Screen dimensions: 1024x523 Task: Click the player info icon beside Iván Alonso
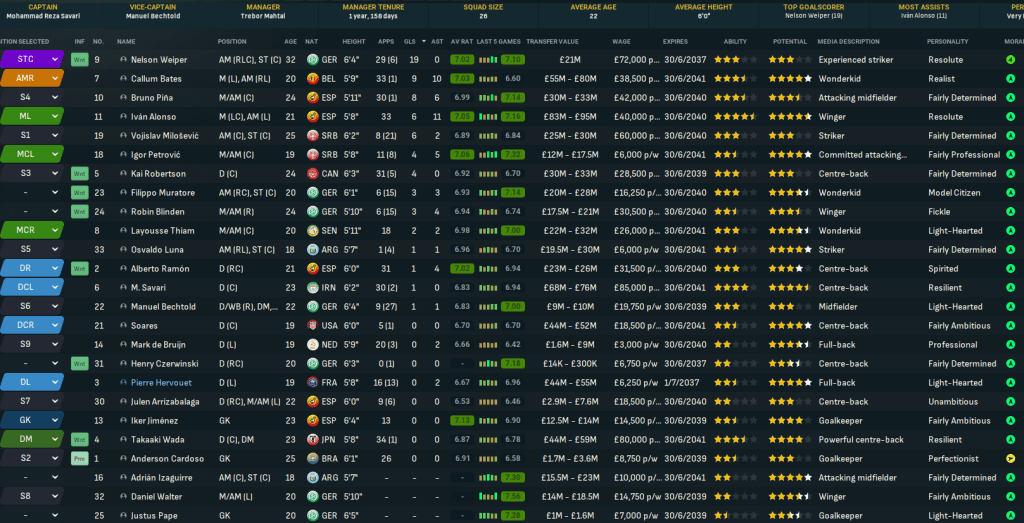click(x=123, y=117)
